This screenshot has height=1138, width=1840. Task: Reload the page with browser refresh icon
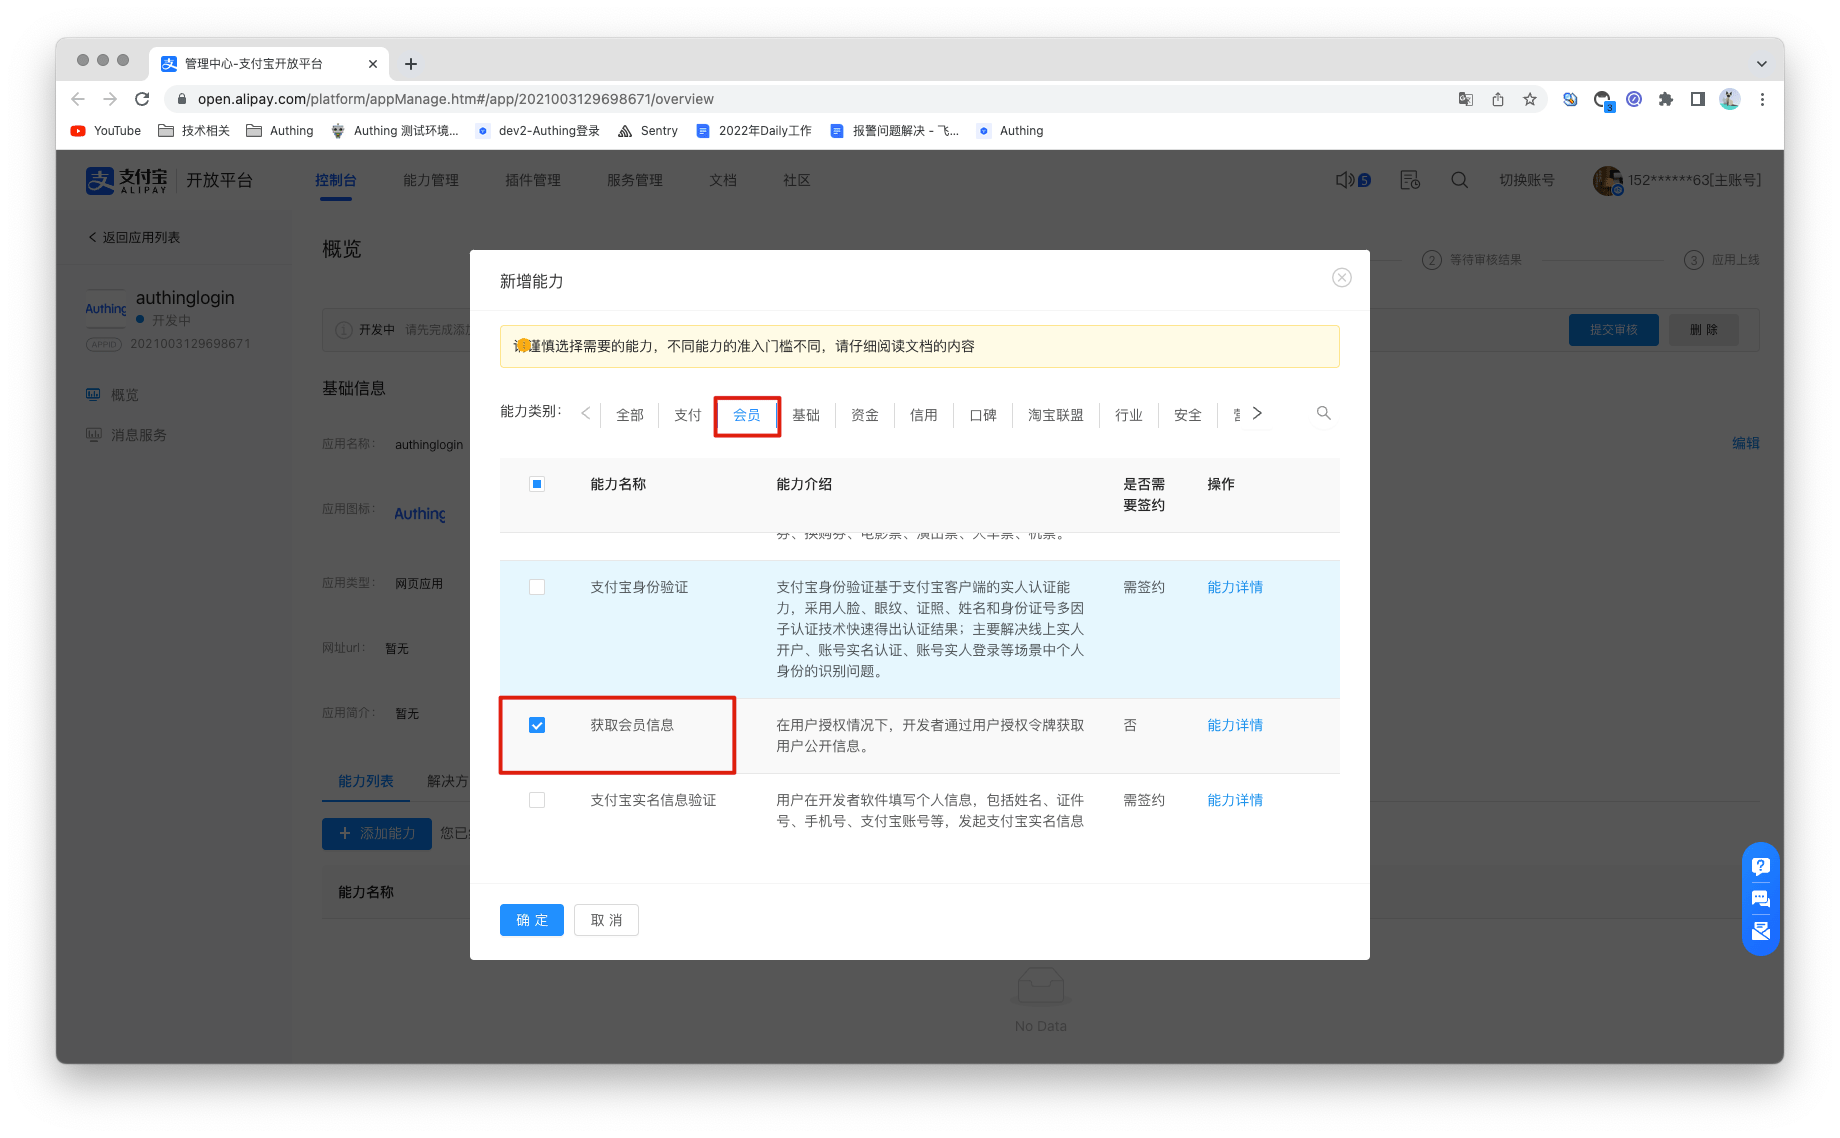pos(142,99)
